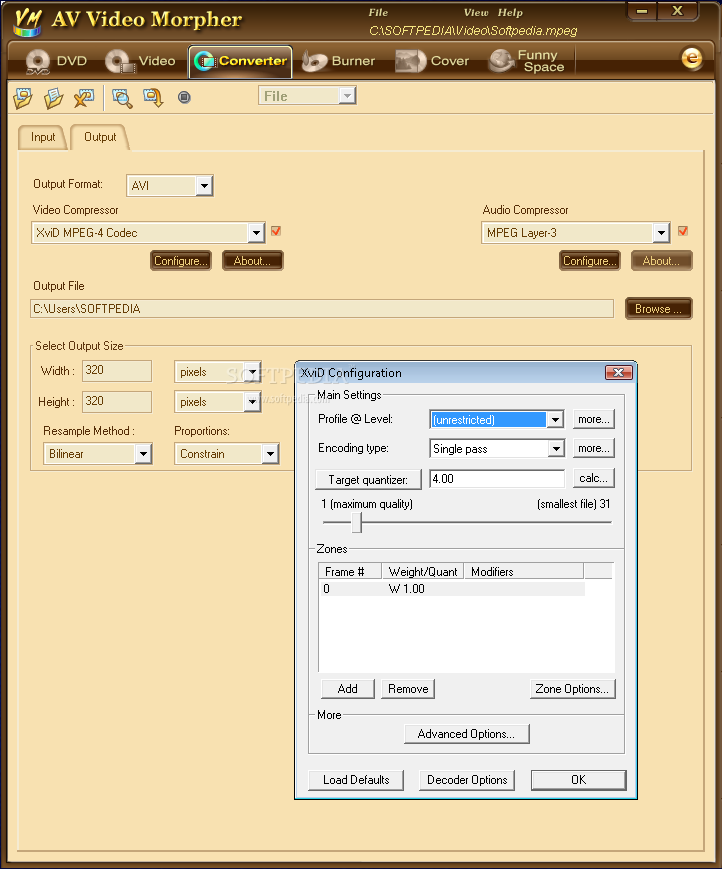Image resolution: width=722 pixels, height=869 pixels.
Task: Click the open document folder icon
Action: point(53,98)
